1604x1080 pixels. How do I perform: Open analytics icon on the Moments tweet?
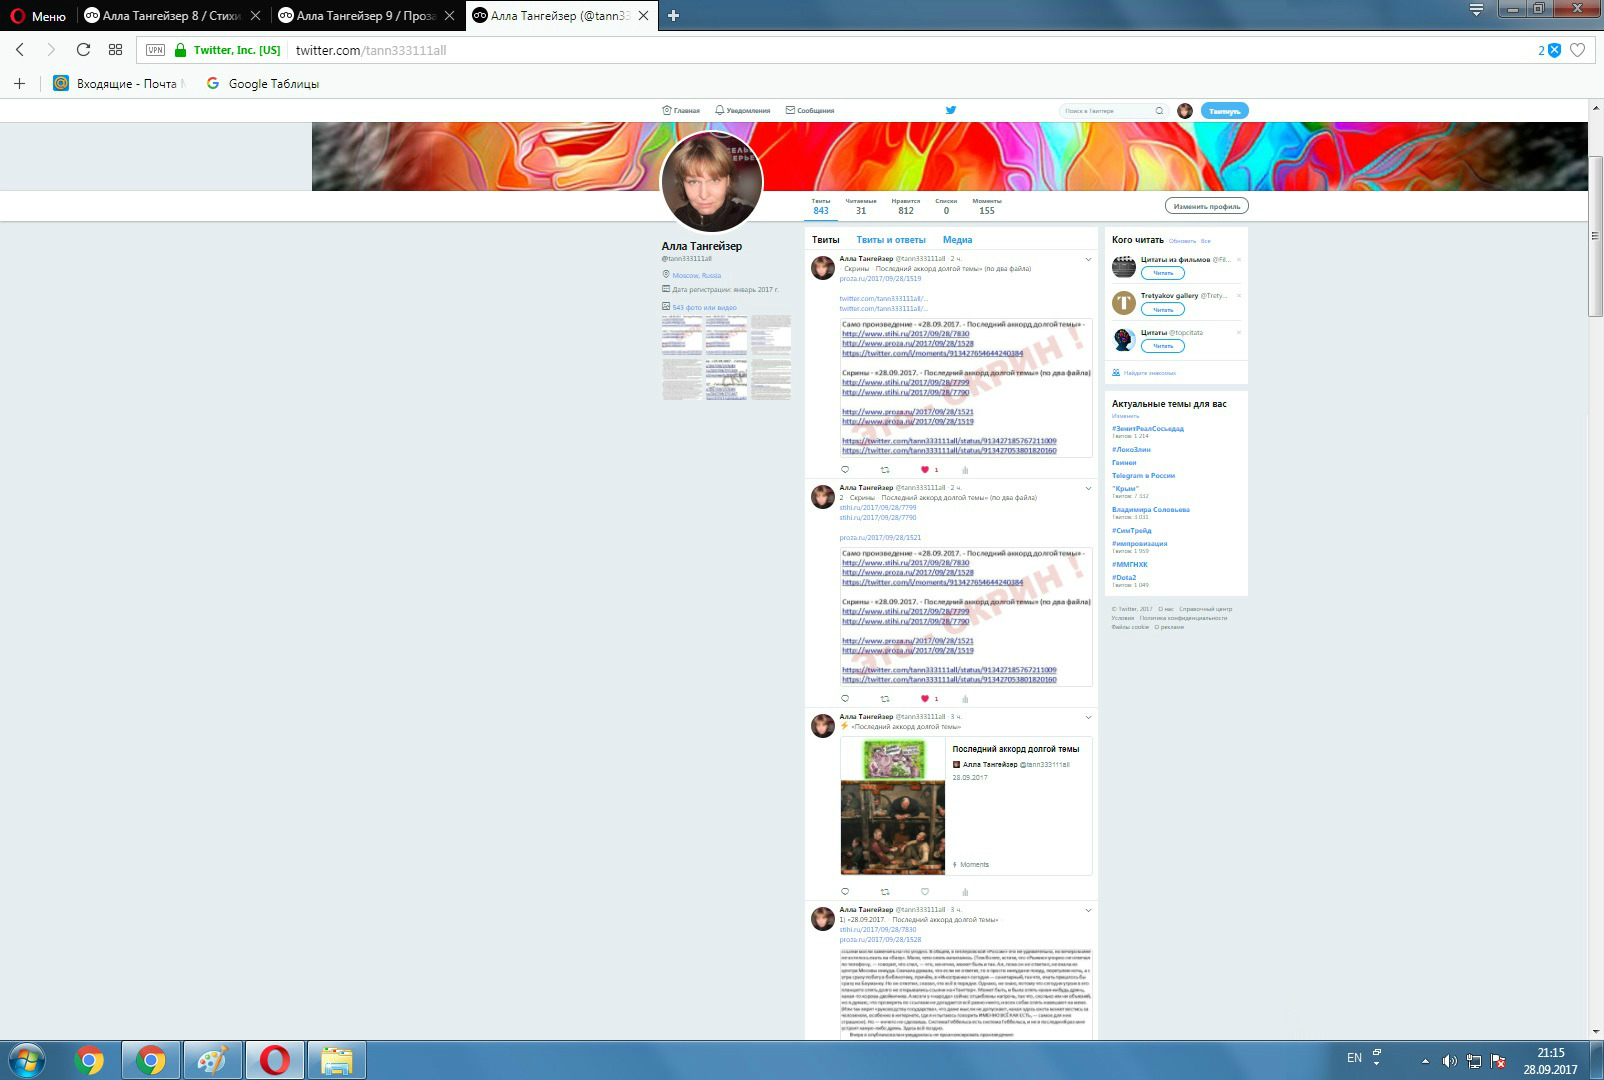pos(965,892)
